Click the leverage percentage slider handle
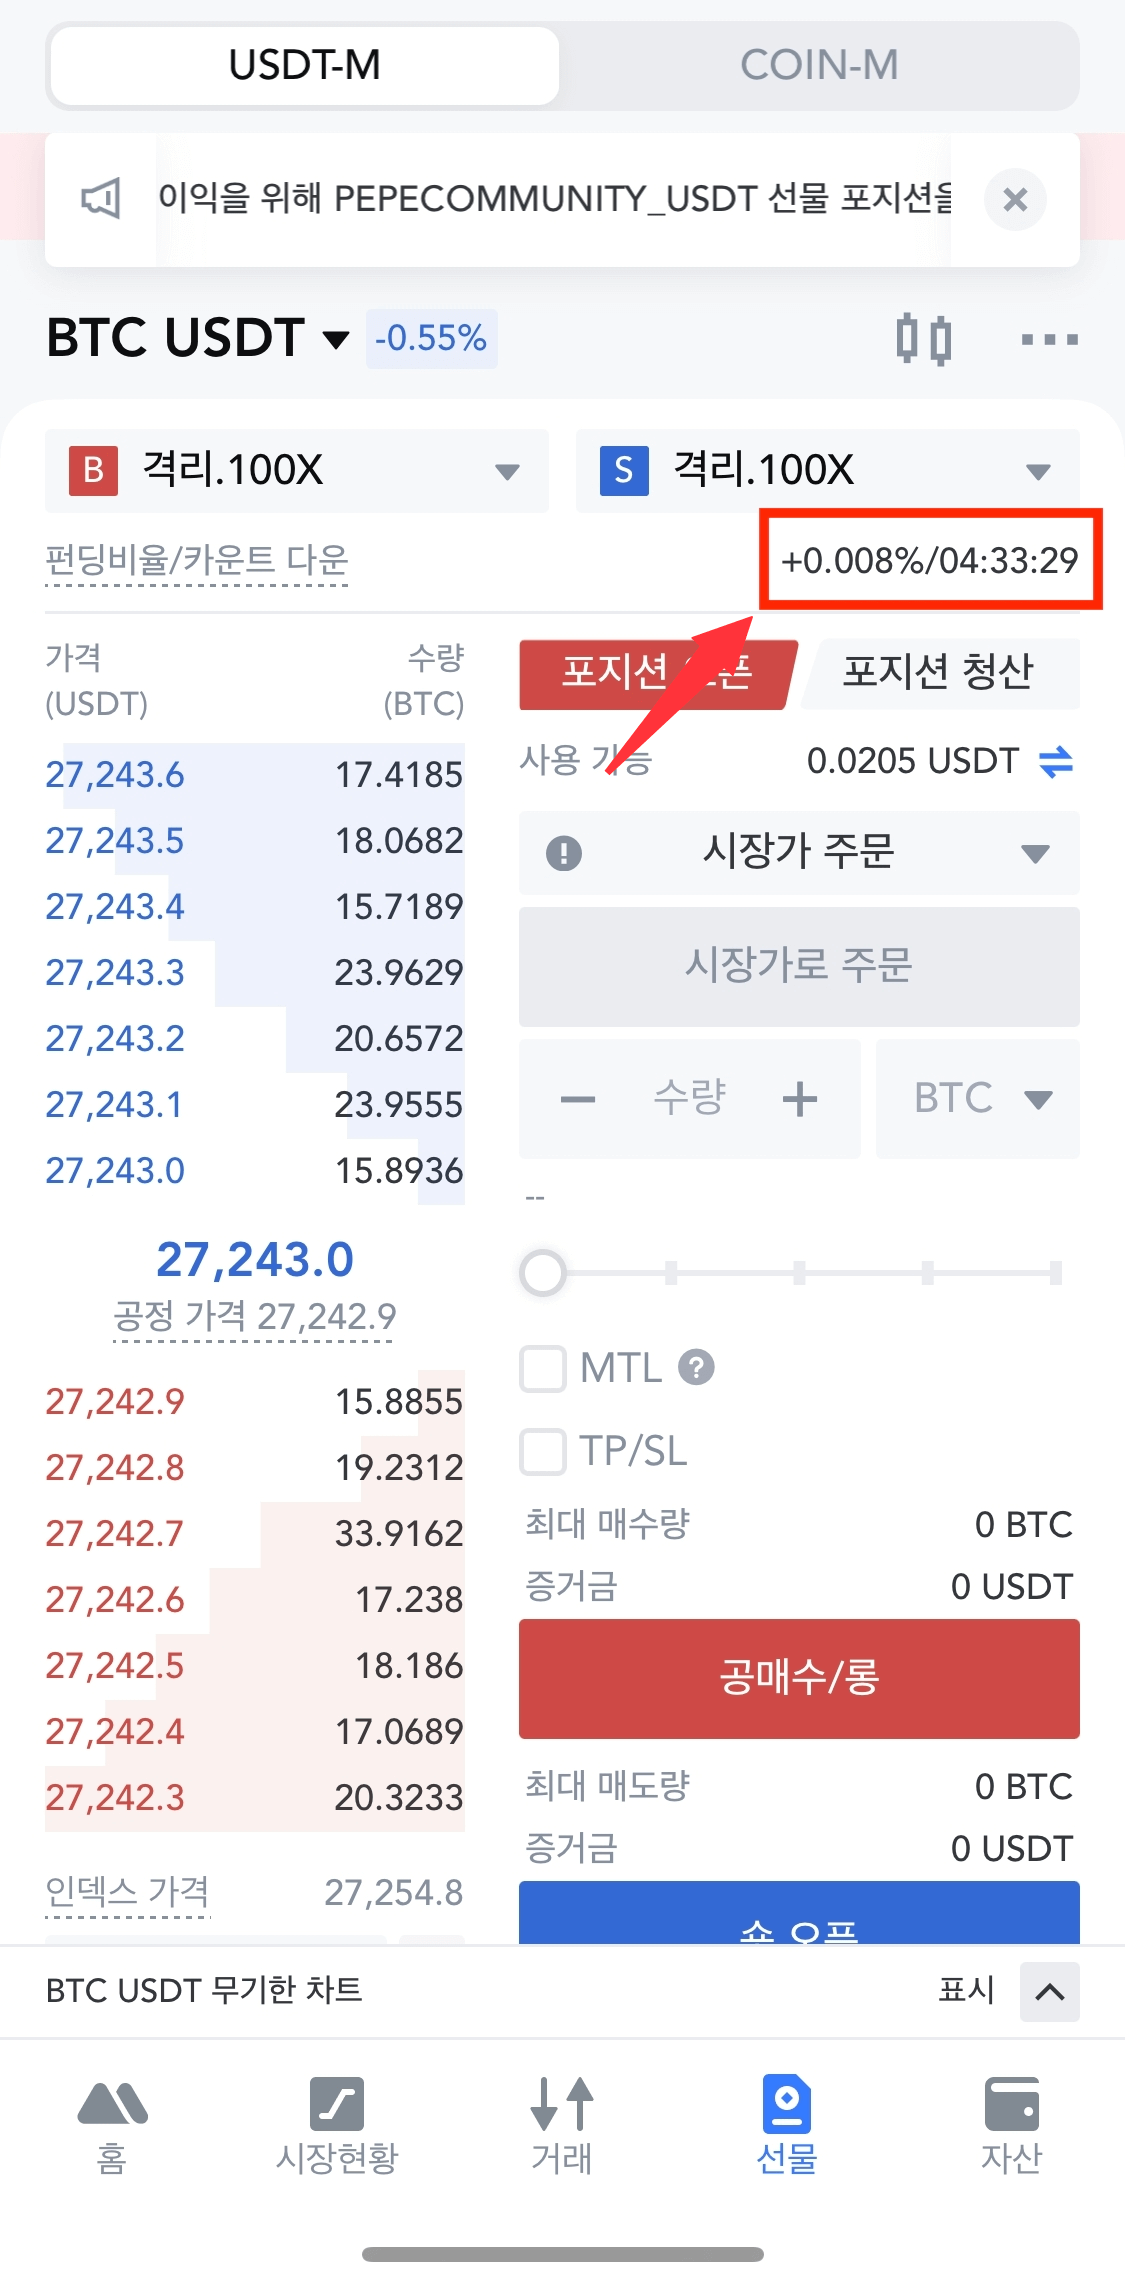 [x=543, y=1273]
